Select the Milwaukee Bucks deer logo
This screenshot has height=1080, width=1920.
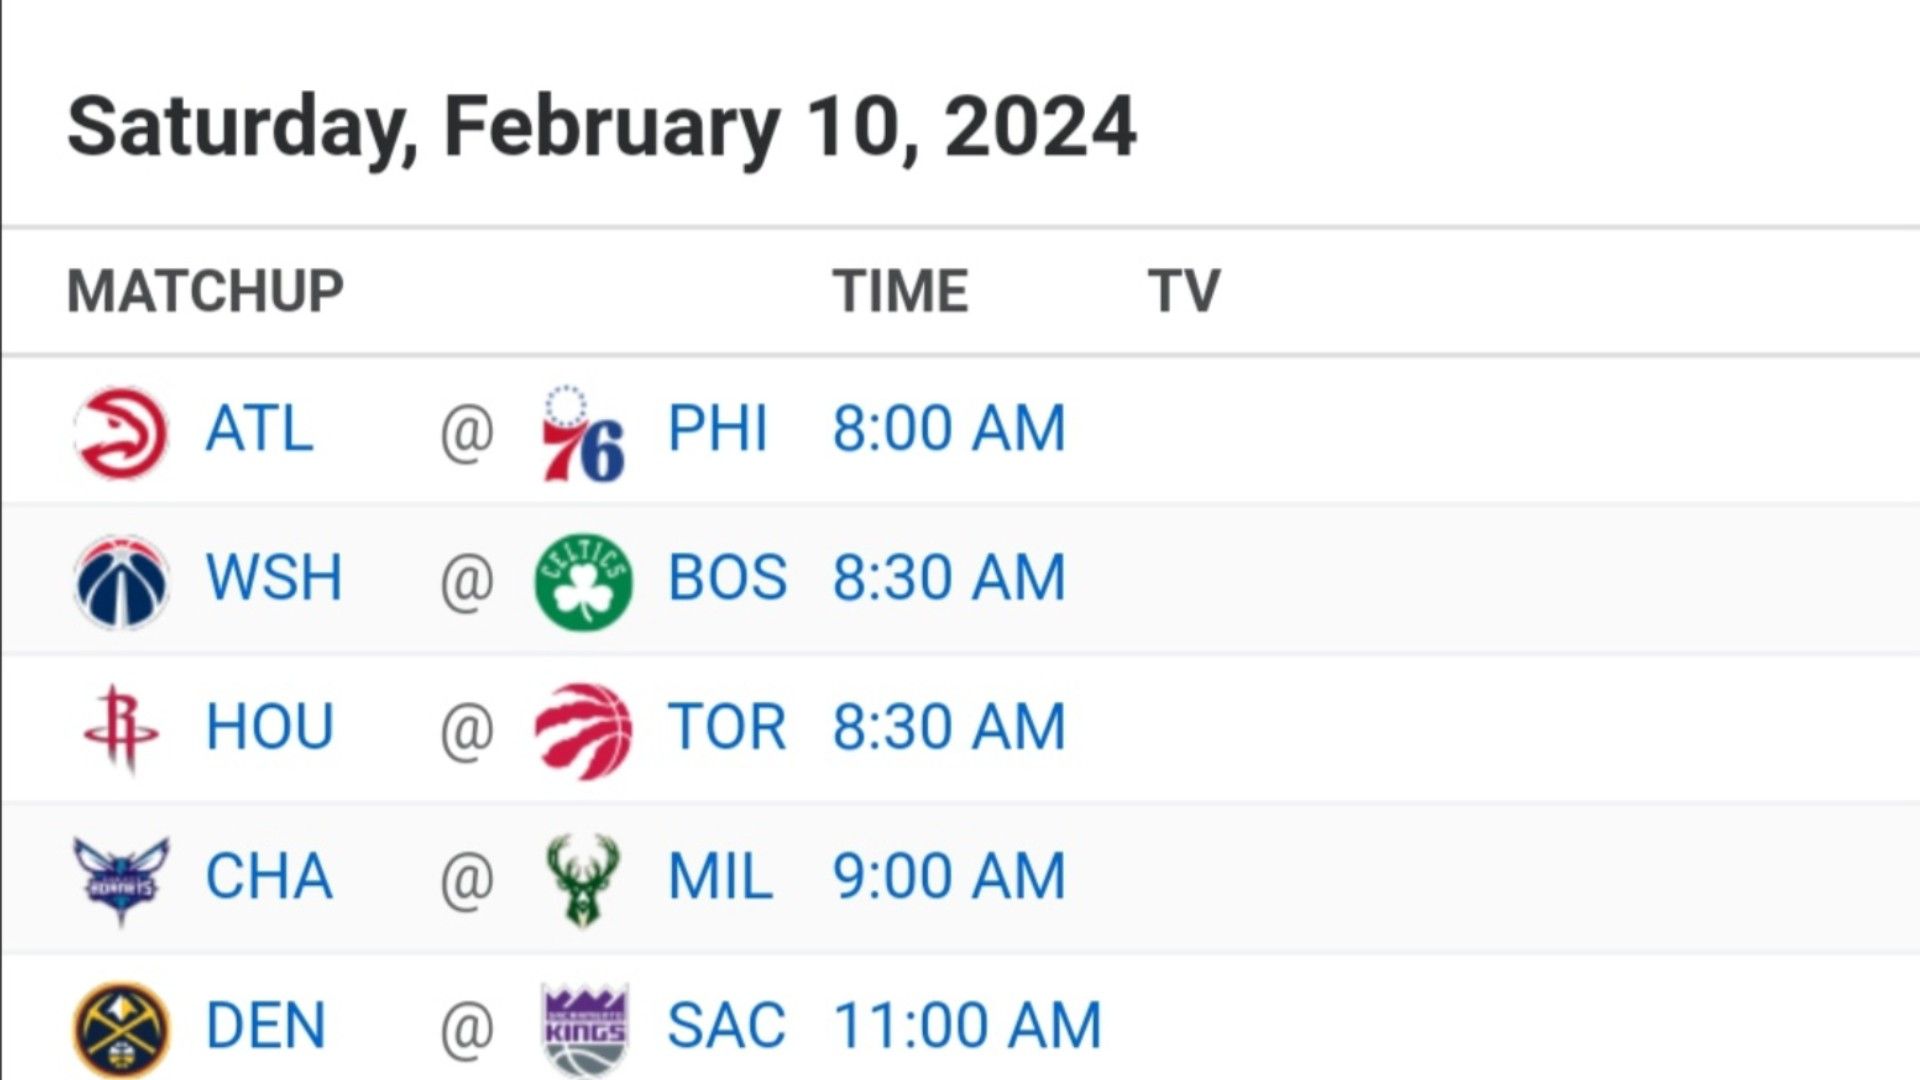point(583,879)
